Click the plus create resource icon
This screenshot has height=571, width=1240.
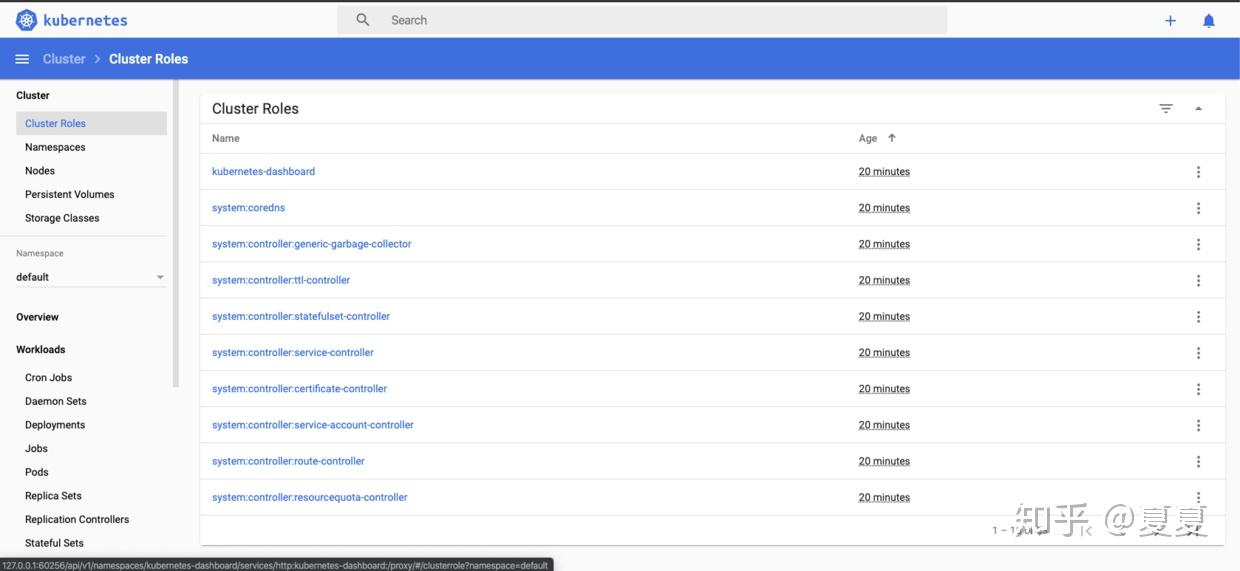point(1170,20)
